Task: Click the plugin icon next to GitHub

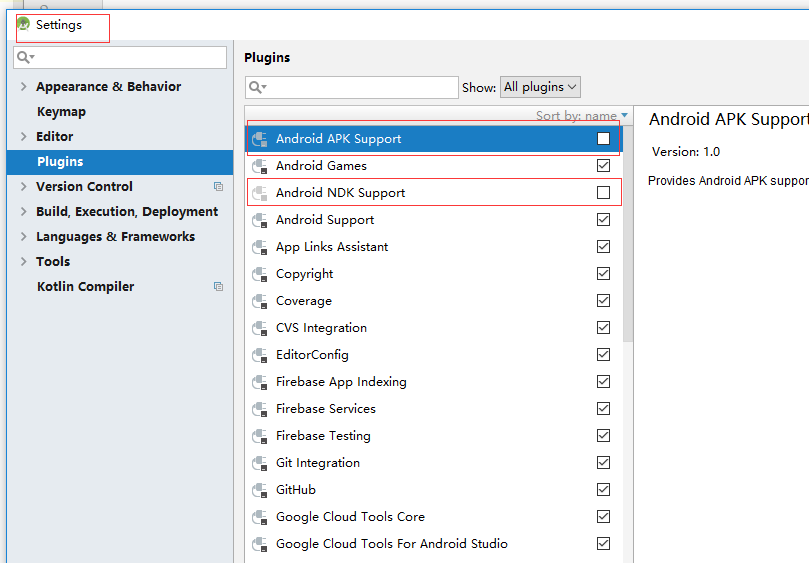Action: [x=260, y=490]
